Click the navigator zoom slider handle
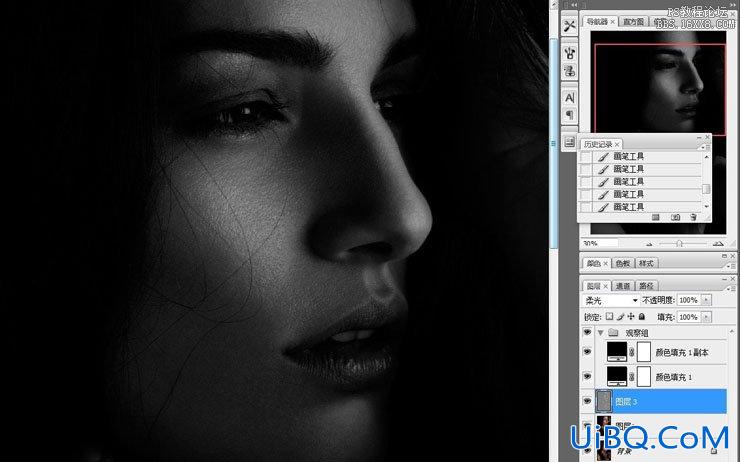740x462 pixels. tap(679, 244)
